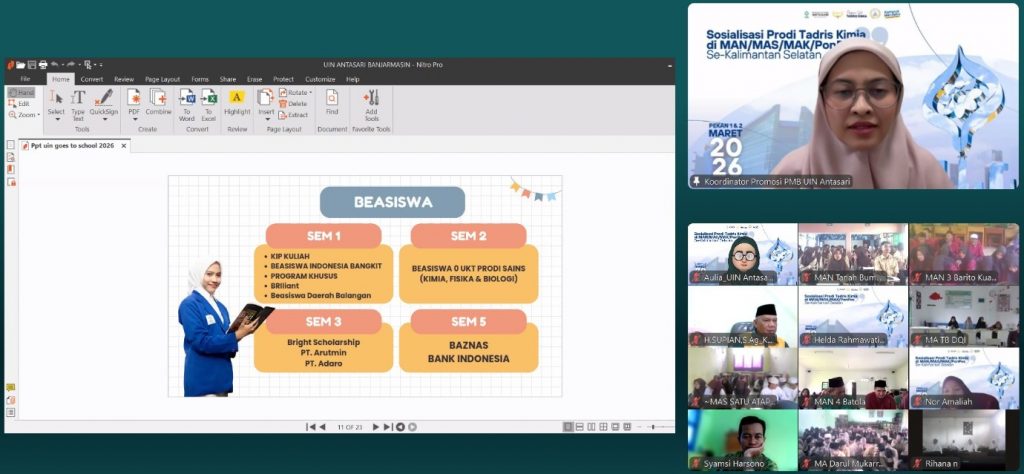Choose the Select tool icon
Viewport: 1024px width, 474px height.
click(56, 97)
